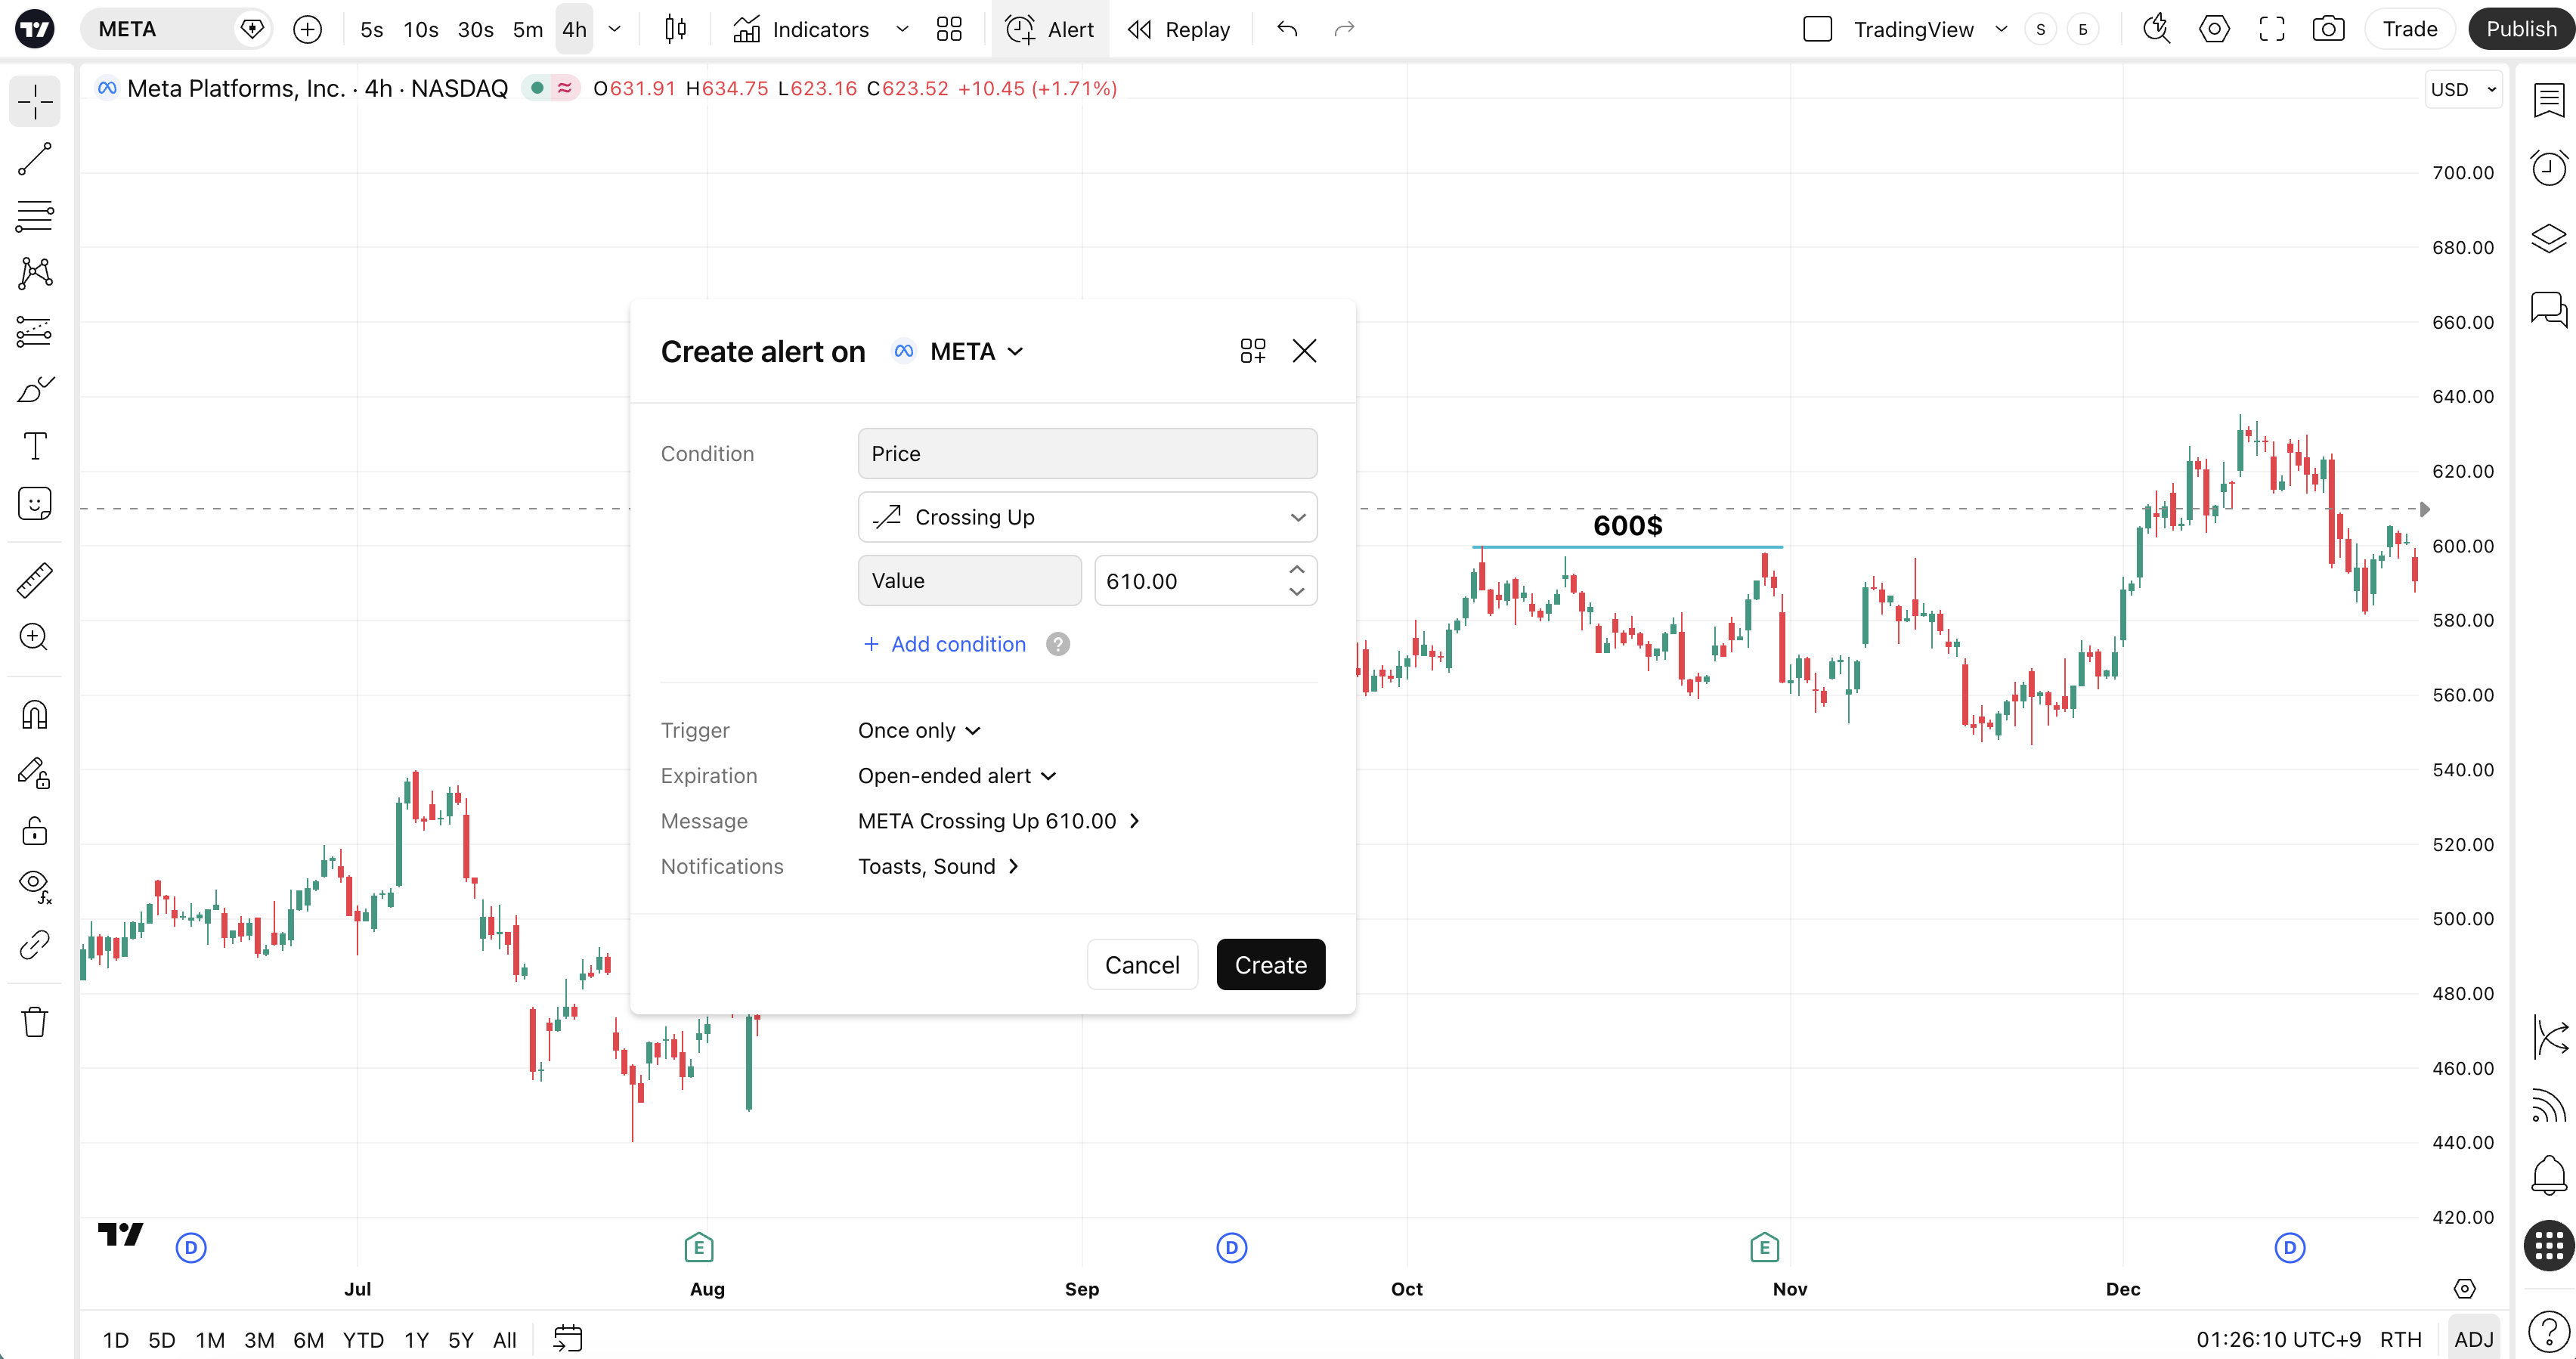
Task: Open the Replay bar mode
Action: coord(1179,29)
